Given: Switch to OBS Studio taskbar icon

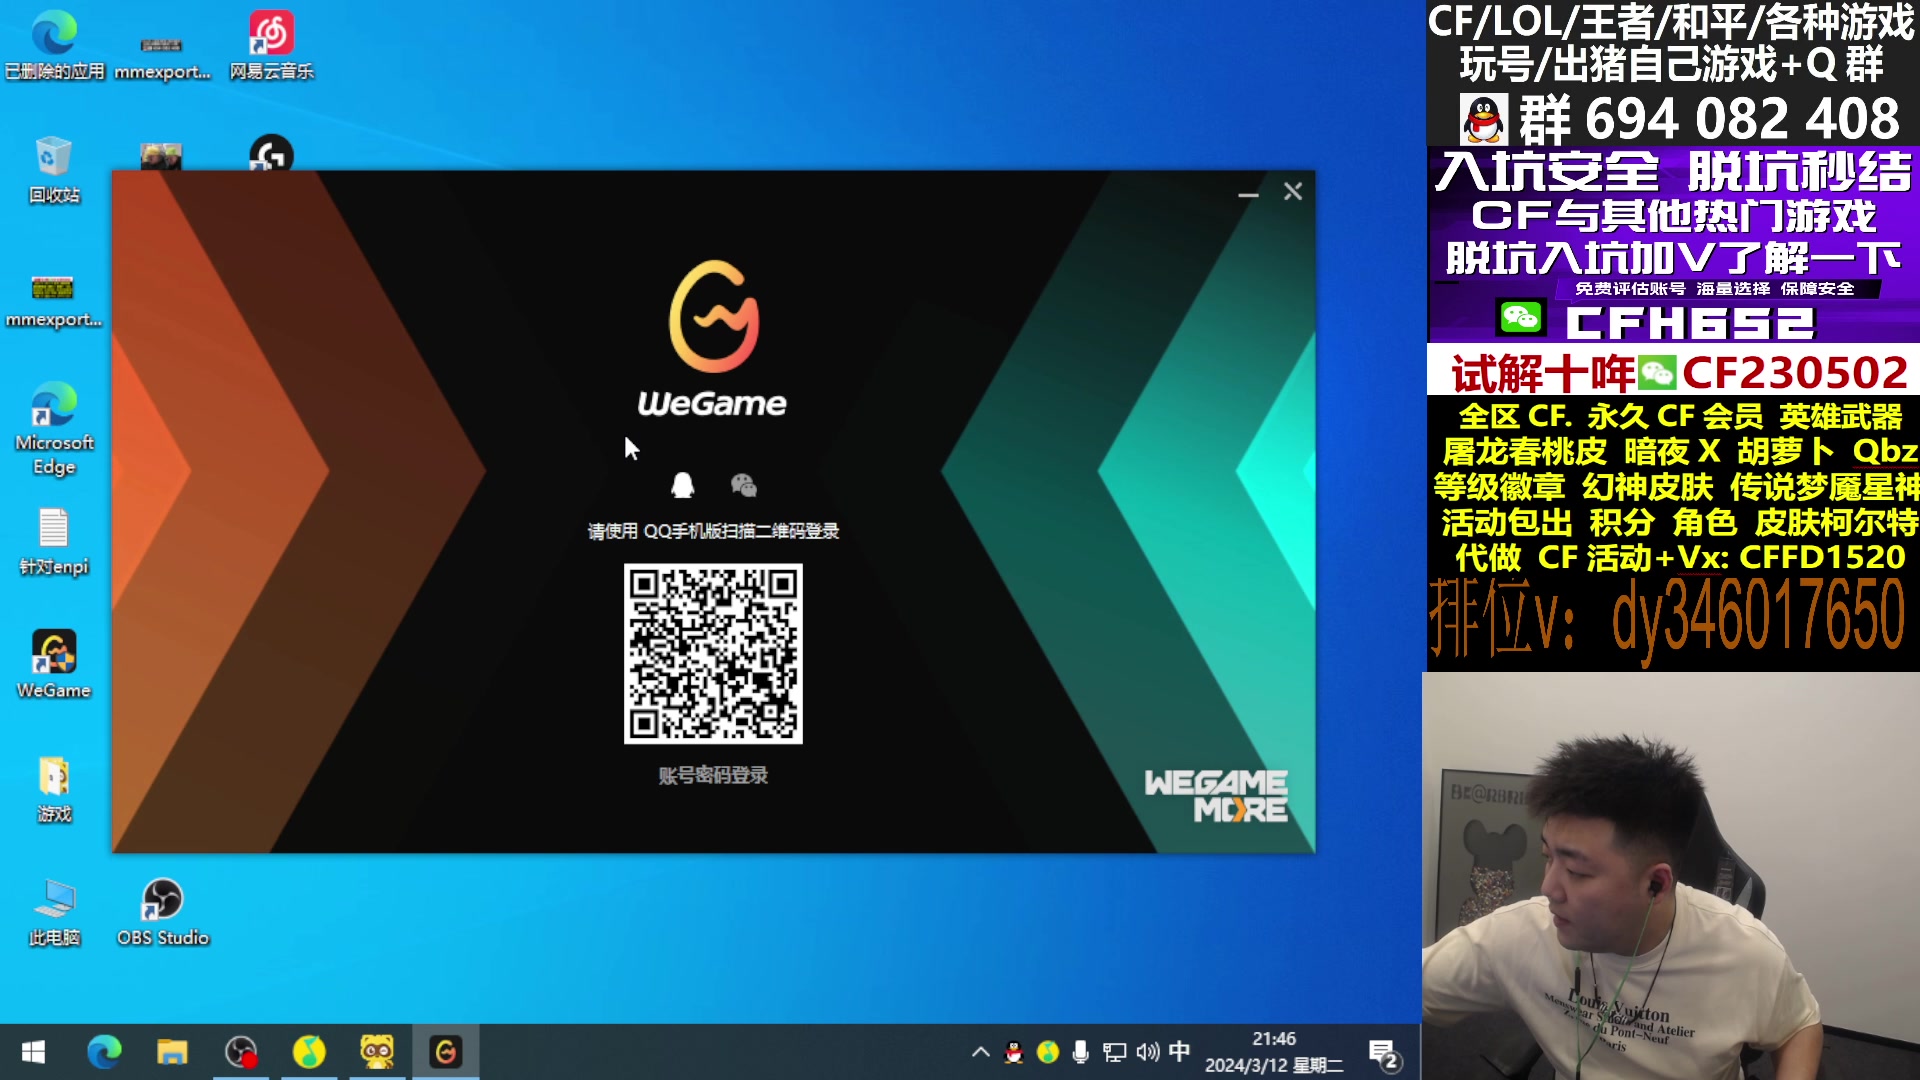Looking at the screenshot, I should pyautogui.click(x=241, y=1052).
